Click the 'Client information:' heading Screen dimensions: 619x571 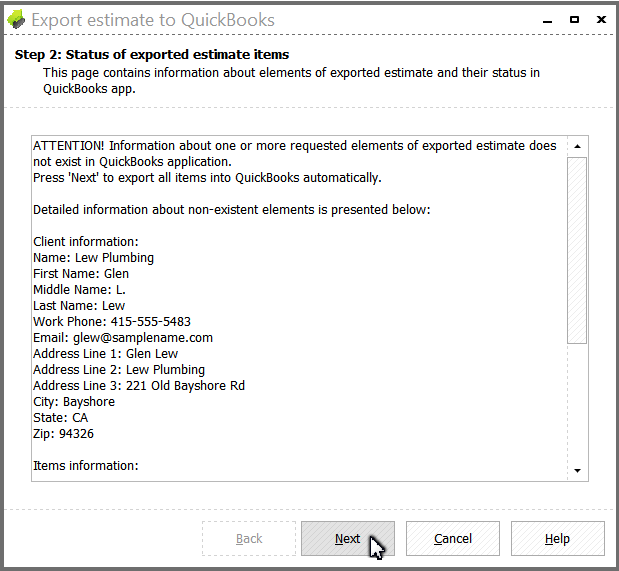coord(86,242)
